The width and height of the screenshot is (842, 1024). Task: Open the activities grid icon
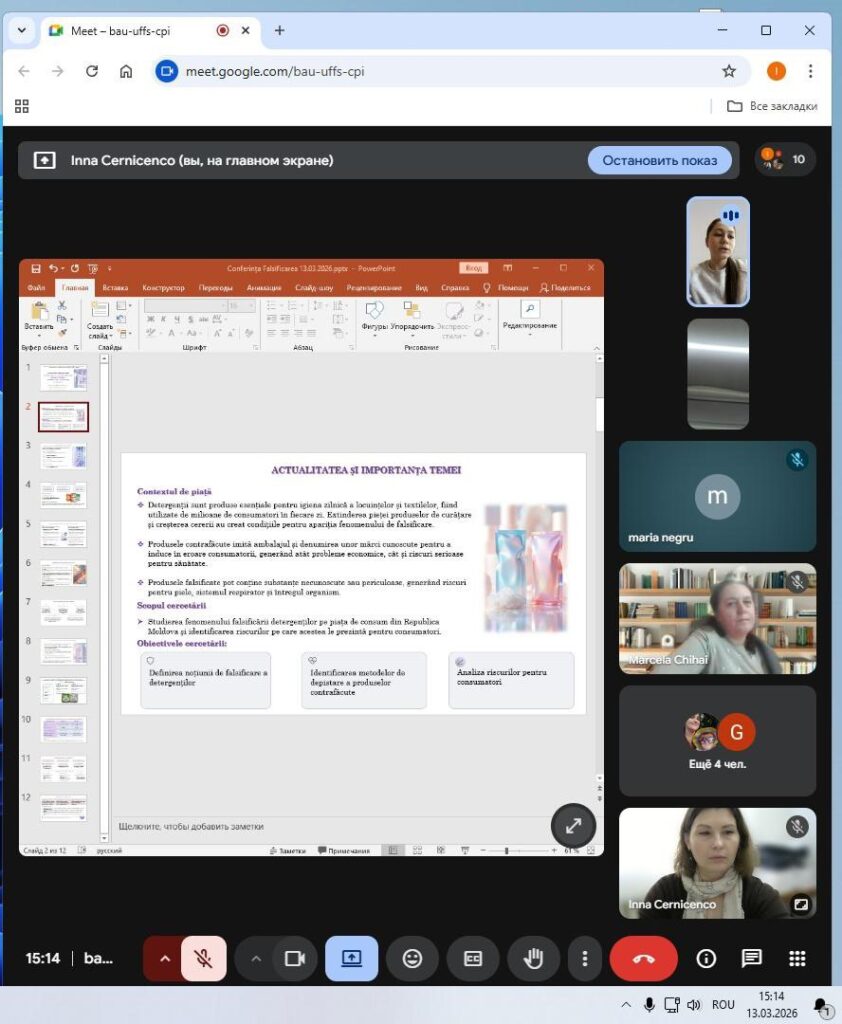pyautogui.click(x=797, y=958)
